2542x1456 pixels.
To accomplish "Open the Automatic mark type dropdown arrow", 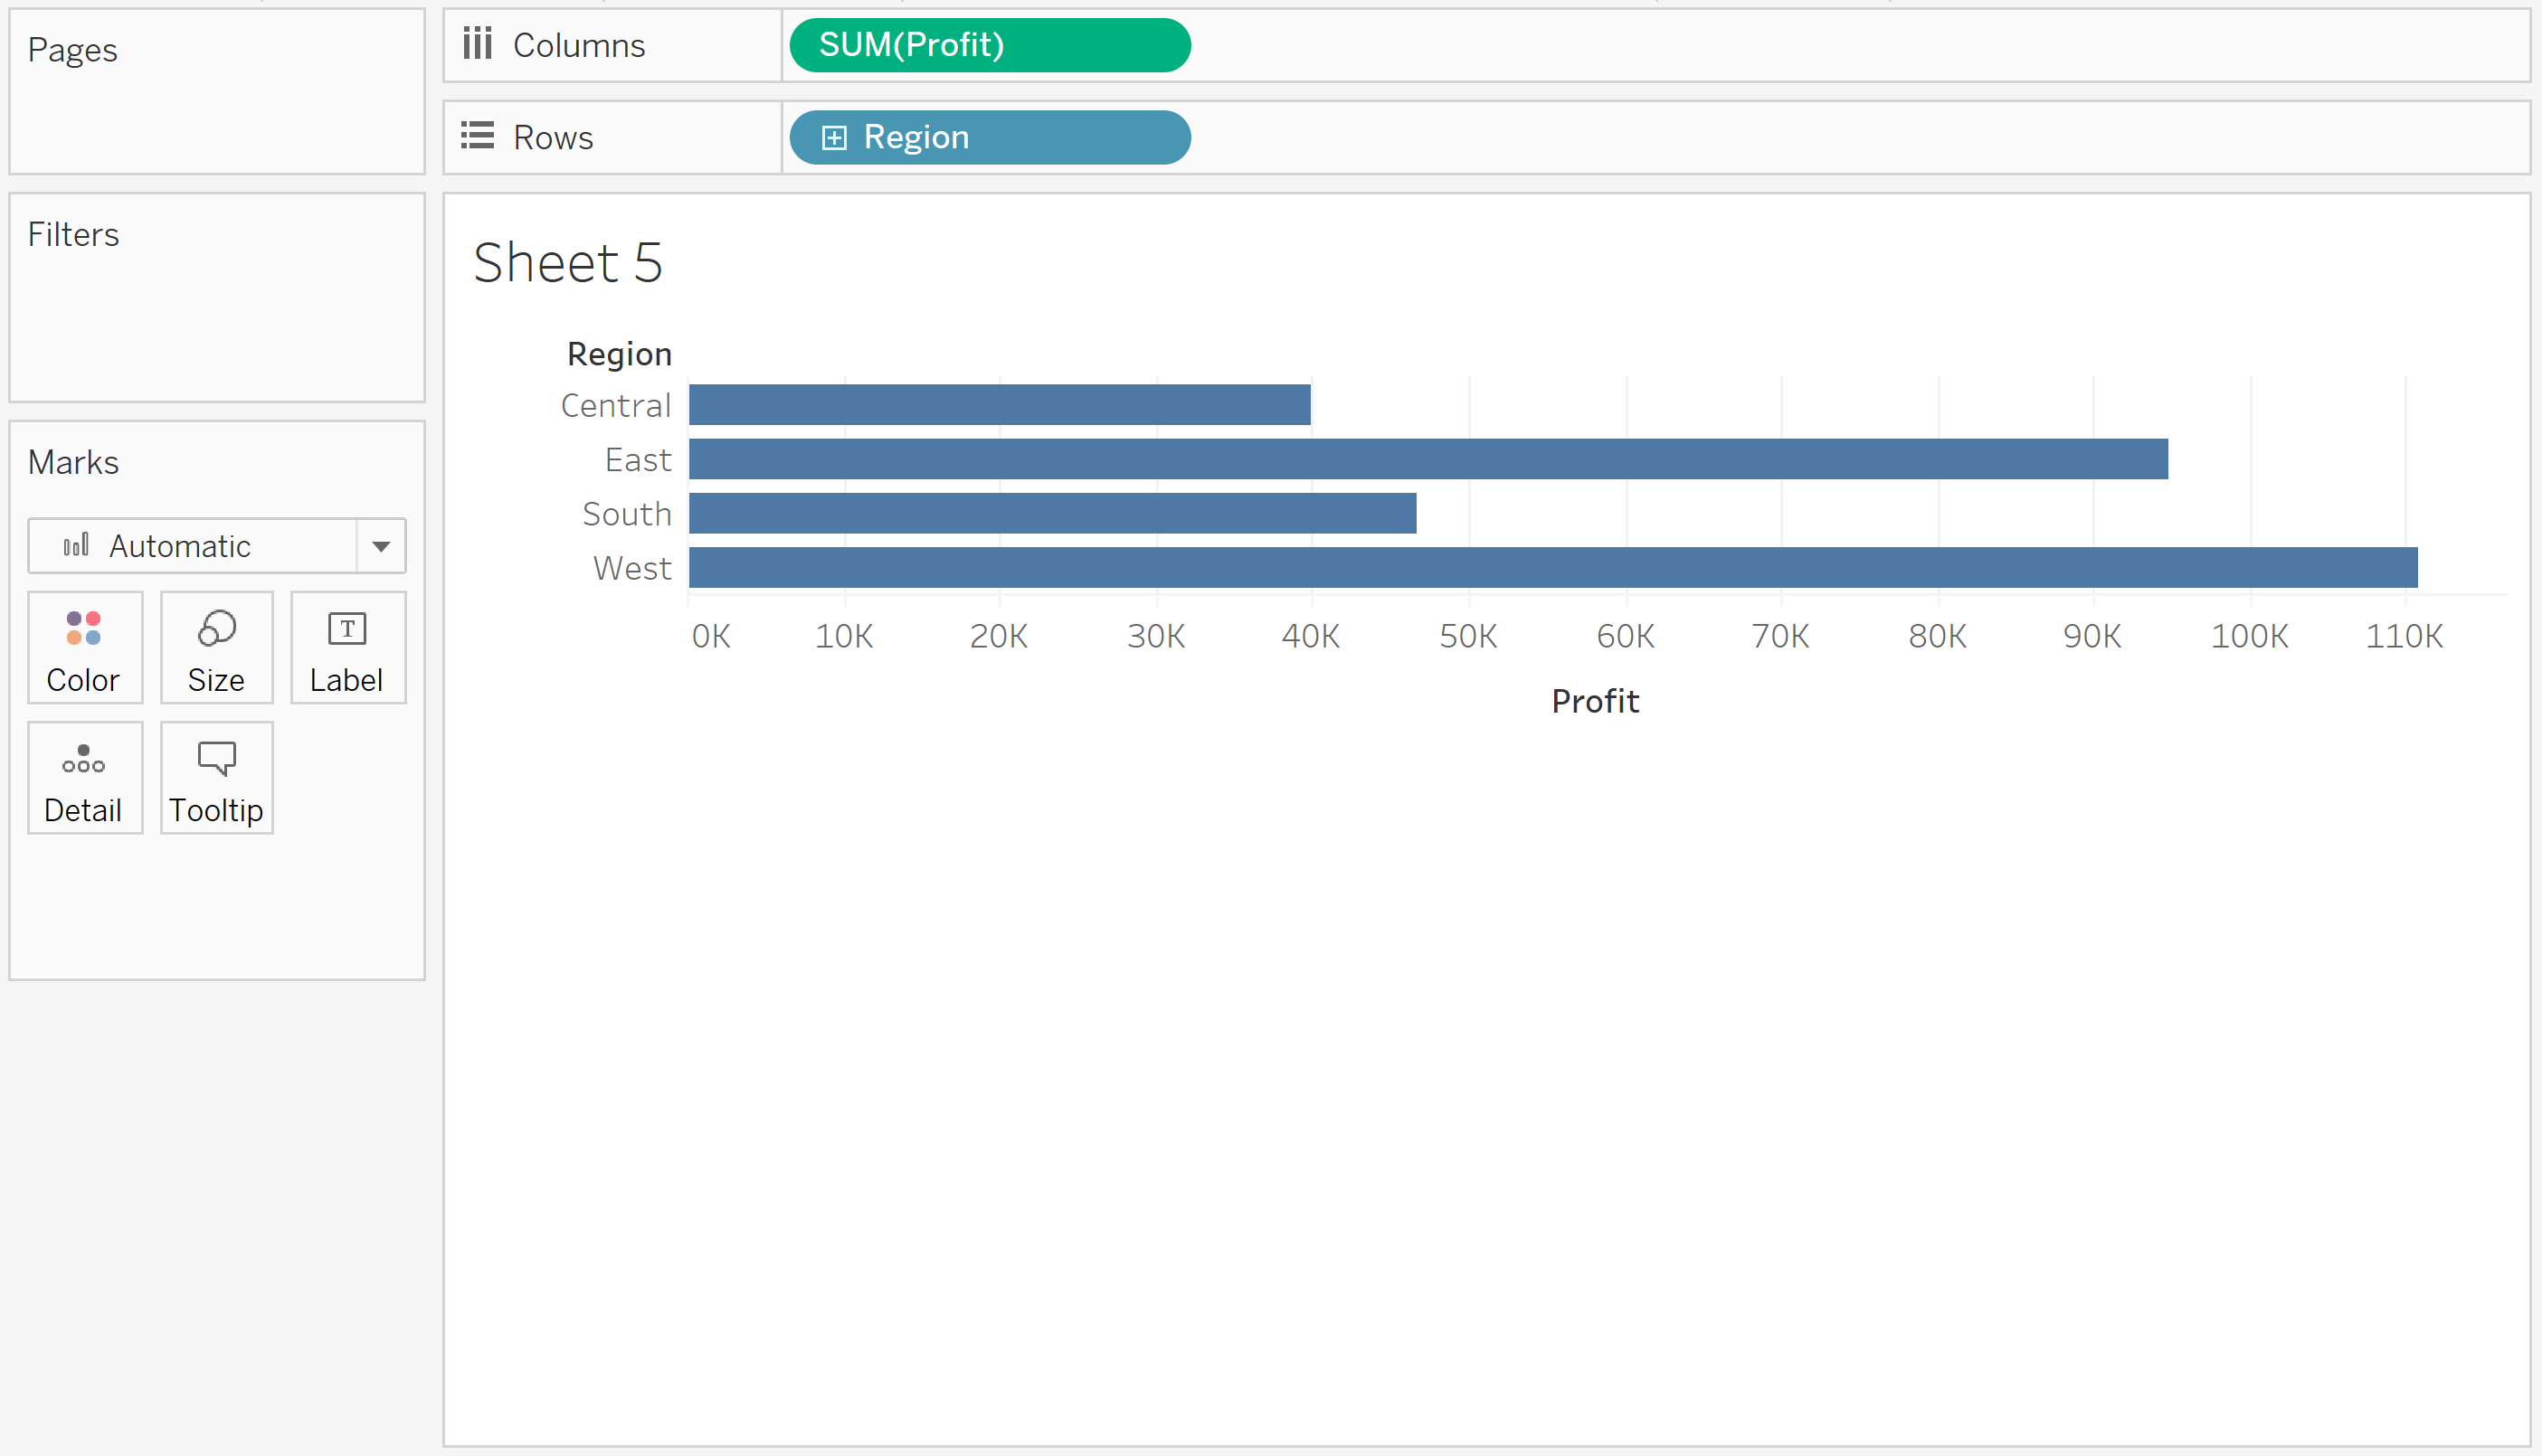I will pyautogui.click(x=381, y=546).
